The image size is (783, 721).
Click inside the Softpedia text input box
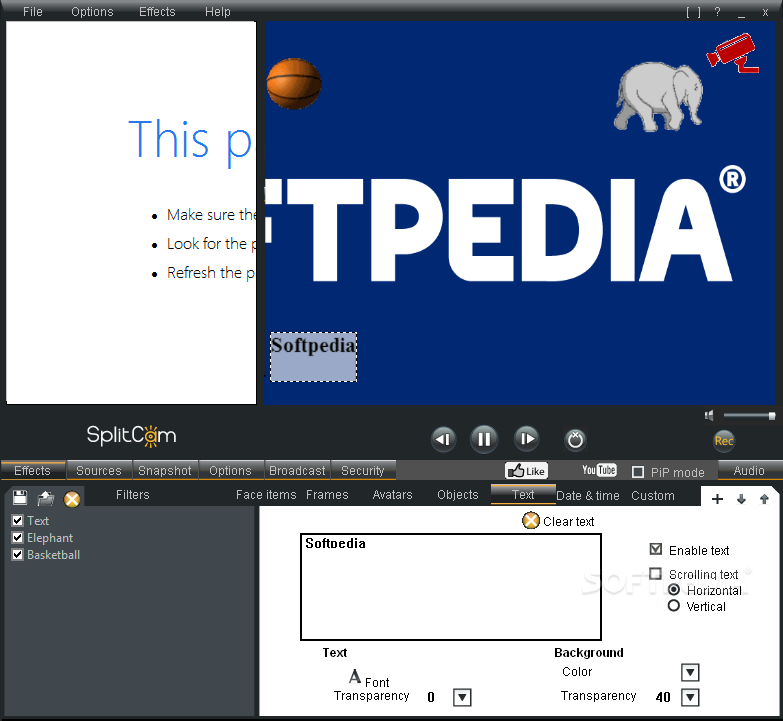451,587
